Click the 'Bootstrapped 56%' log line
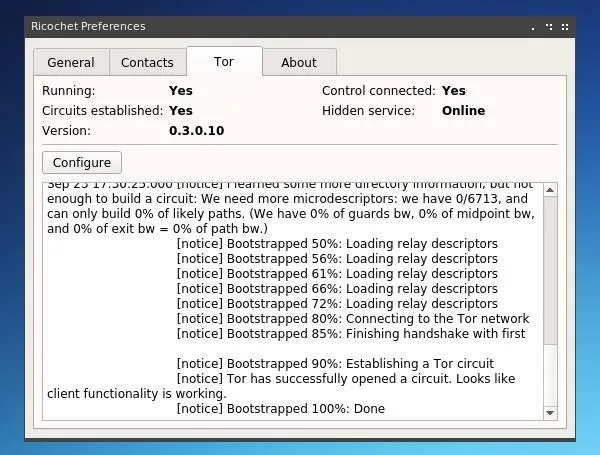The image size is (600, 455). pyautogui.click(x=337, y=259)
